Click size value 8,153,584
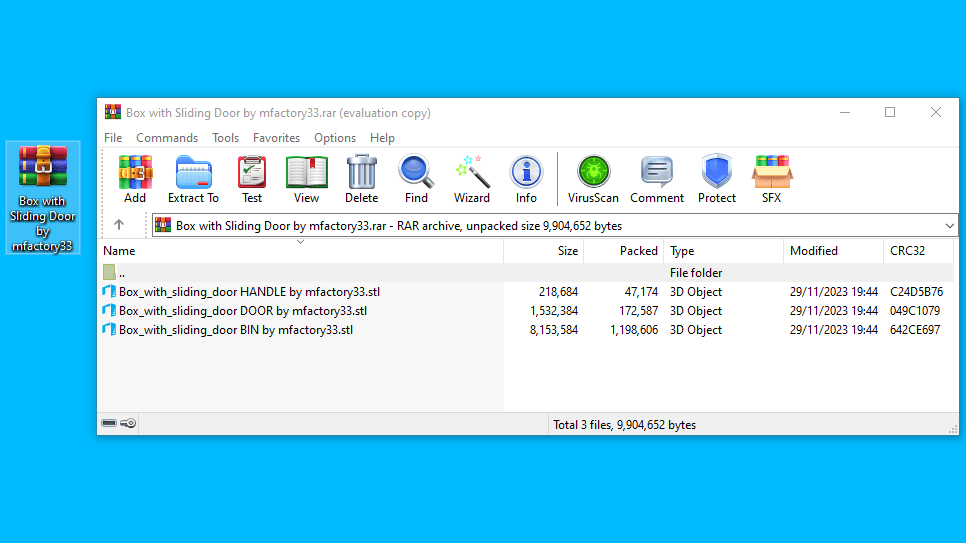The image size is (966, 543). pos(554,330)
